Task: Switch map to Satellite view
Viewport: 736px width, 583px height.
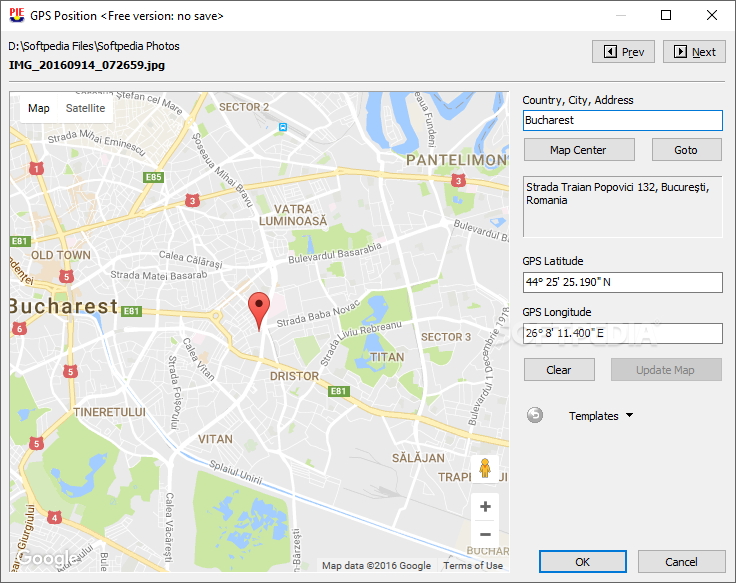Action: [85, 108]
